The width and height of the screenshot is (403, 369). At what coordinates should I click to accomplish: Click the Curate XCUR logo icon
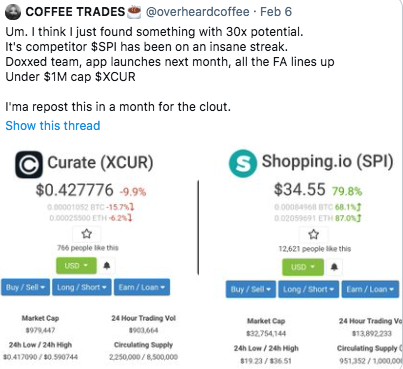click(x=29, y=164)
